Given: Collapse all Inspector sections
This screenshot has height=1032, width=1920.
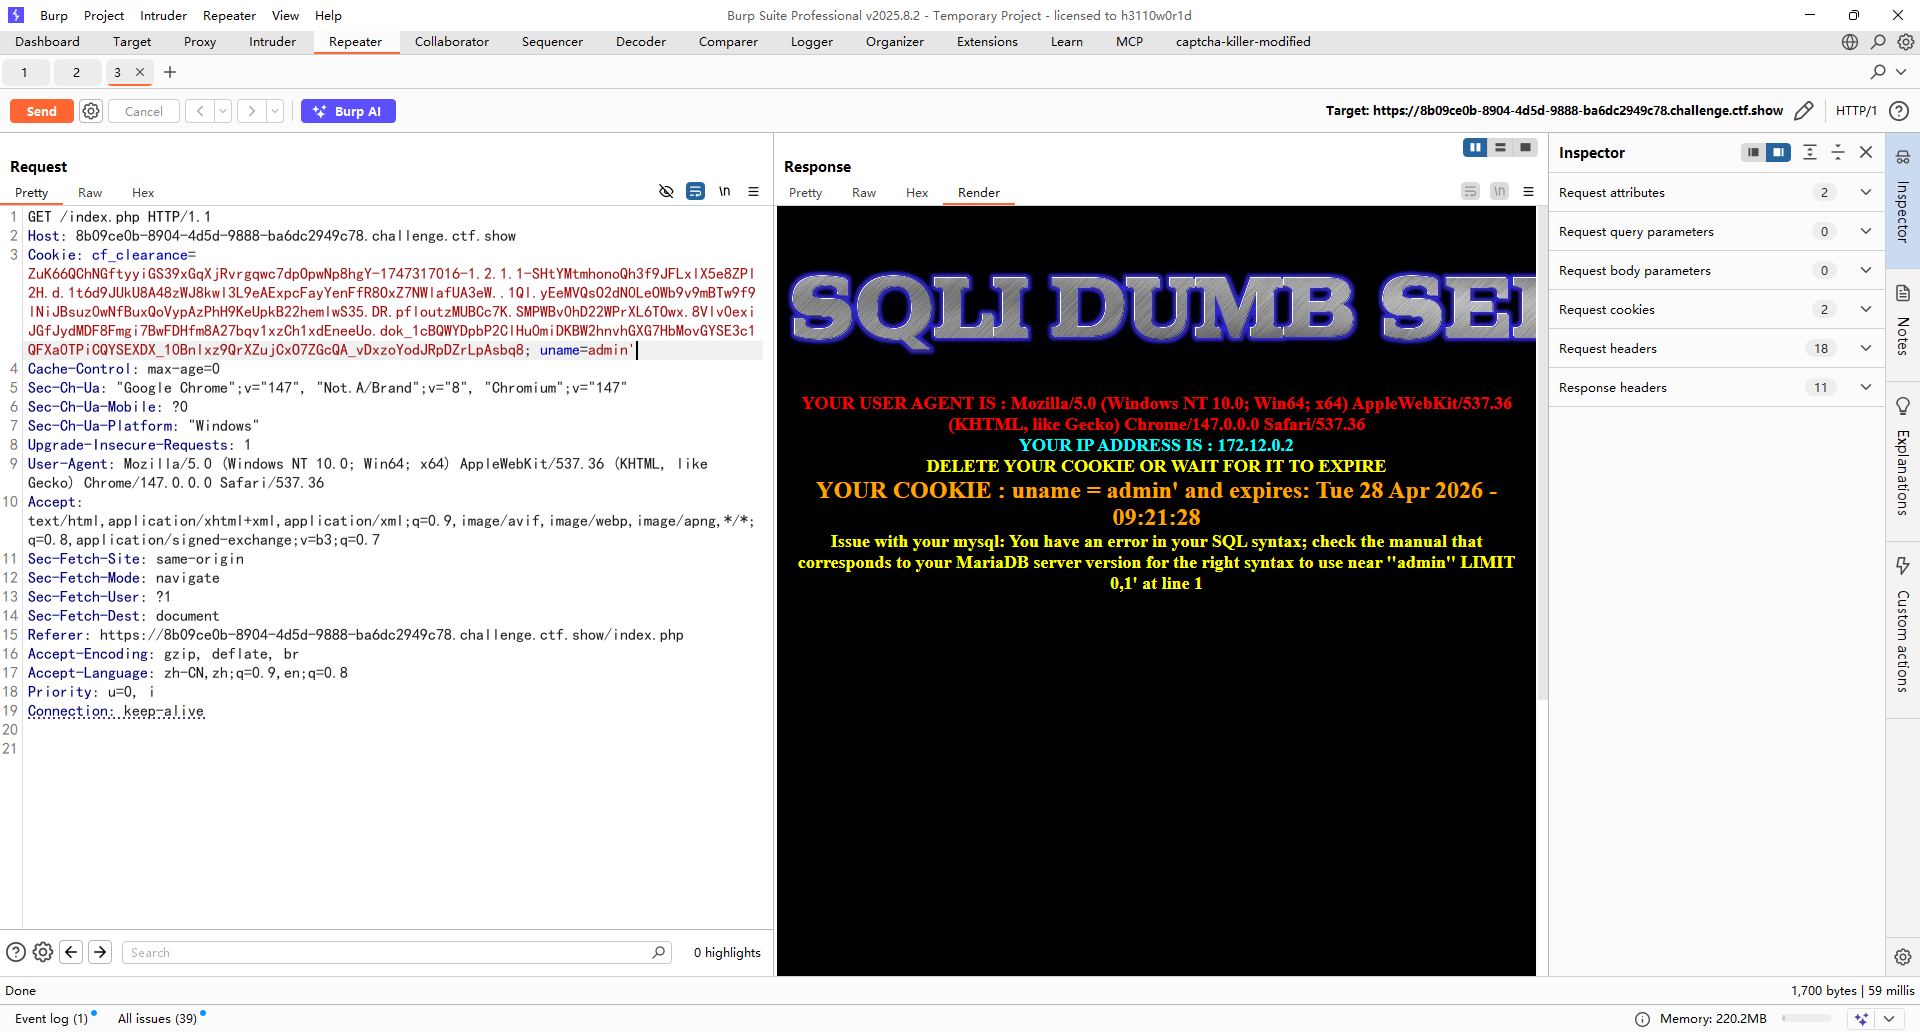Looking at the screenshot, I should coord(1838,153).
